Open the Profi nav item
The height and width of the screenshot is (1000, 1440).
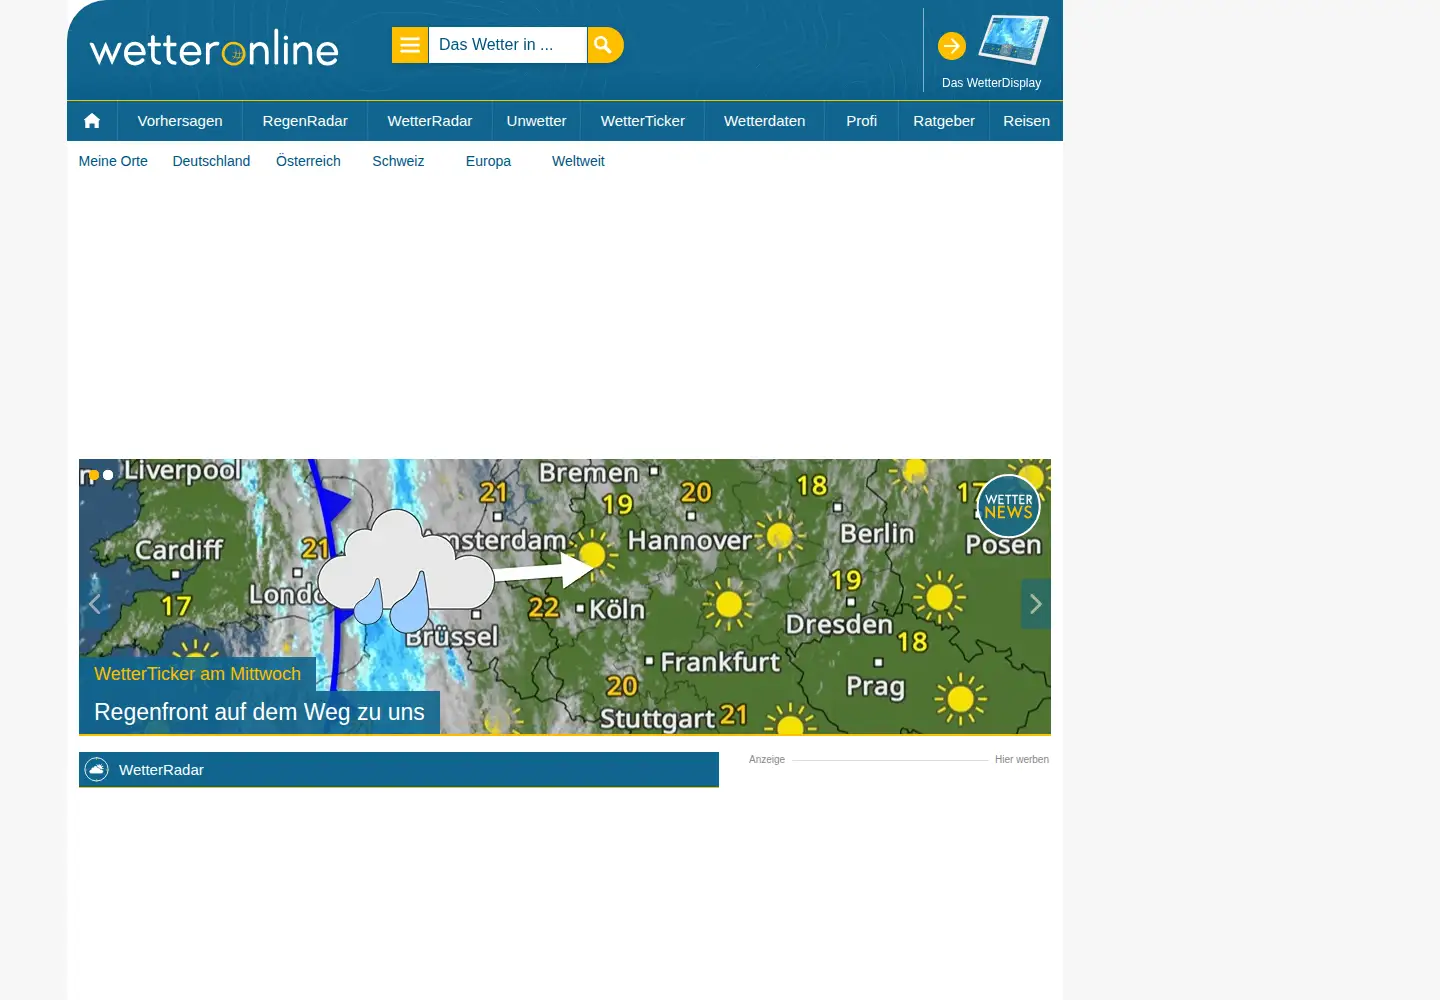(x=862, y=121)
